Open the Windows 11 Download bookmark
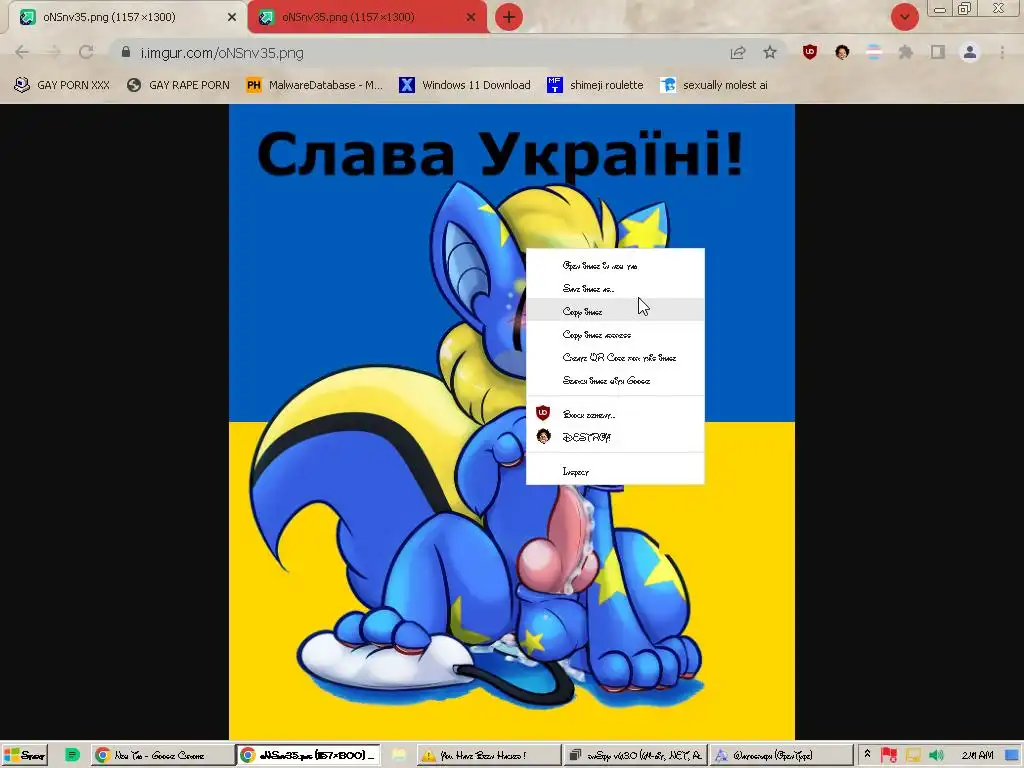The image size is (1024, 768). pos(465,85)
